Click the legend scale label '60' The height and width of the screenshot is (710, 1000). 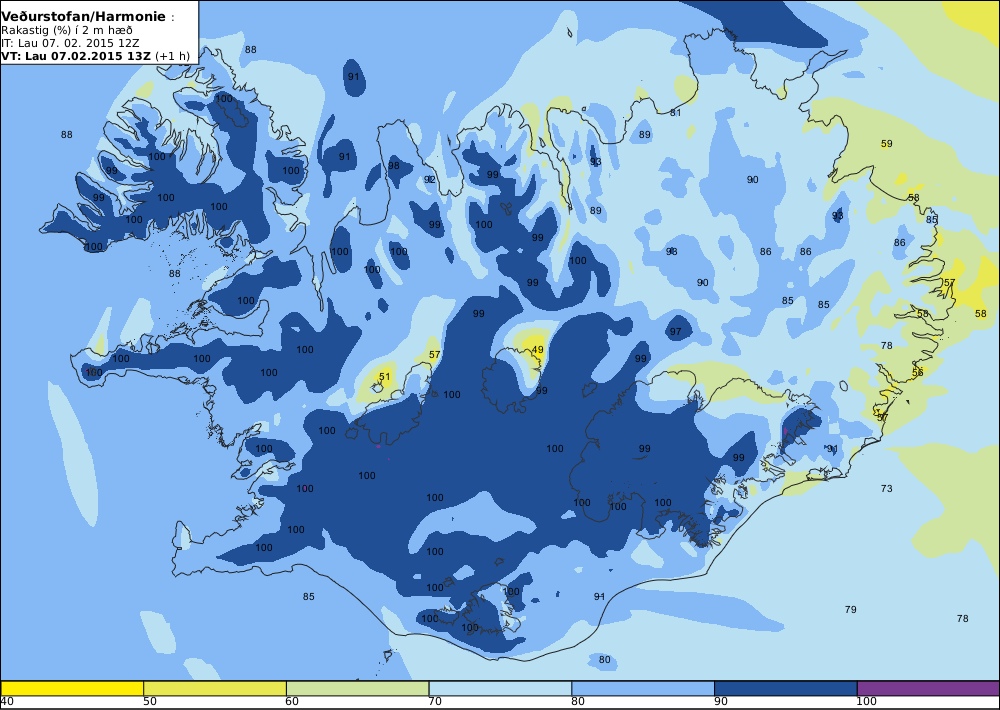point(292,702)
